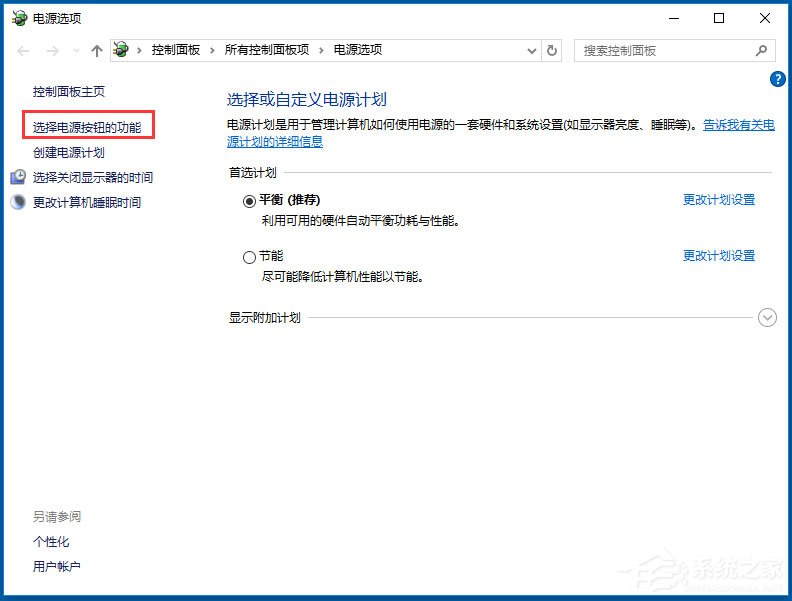Open chevron after 所有控制面板项 breadcrumb
Viewport: 792px width, 601px height.
[321, 50]
